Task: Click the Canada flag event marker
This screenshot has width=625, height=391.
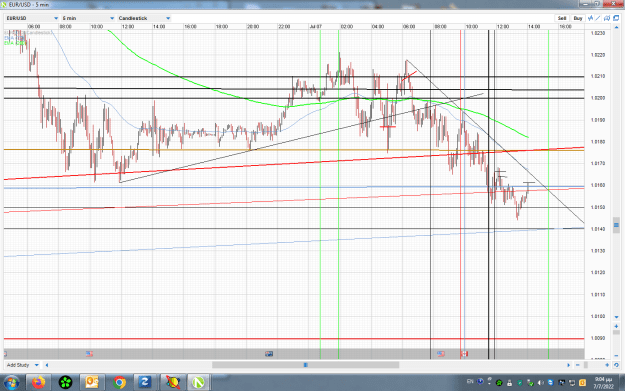Action: coord(464,354)
